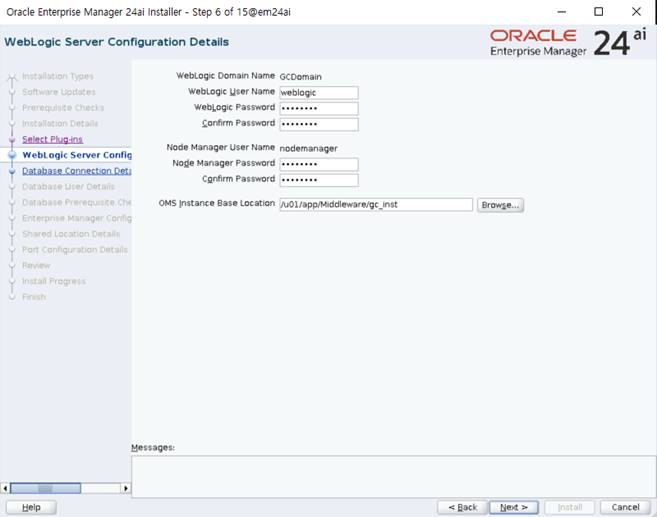Screen dimensions: 657x517
Task: Select the Shared Location Details step
Action: click(71, 234)
